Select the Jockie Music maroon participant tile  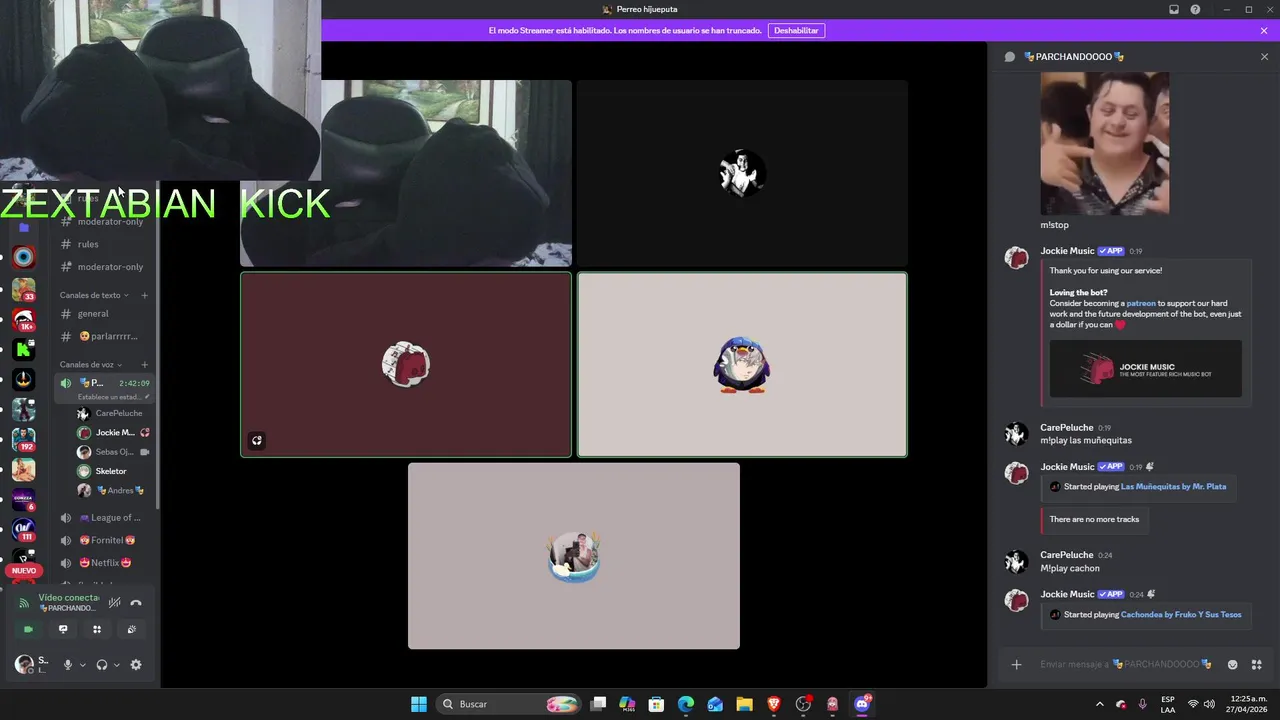click(406, 365)
